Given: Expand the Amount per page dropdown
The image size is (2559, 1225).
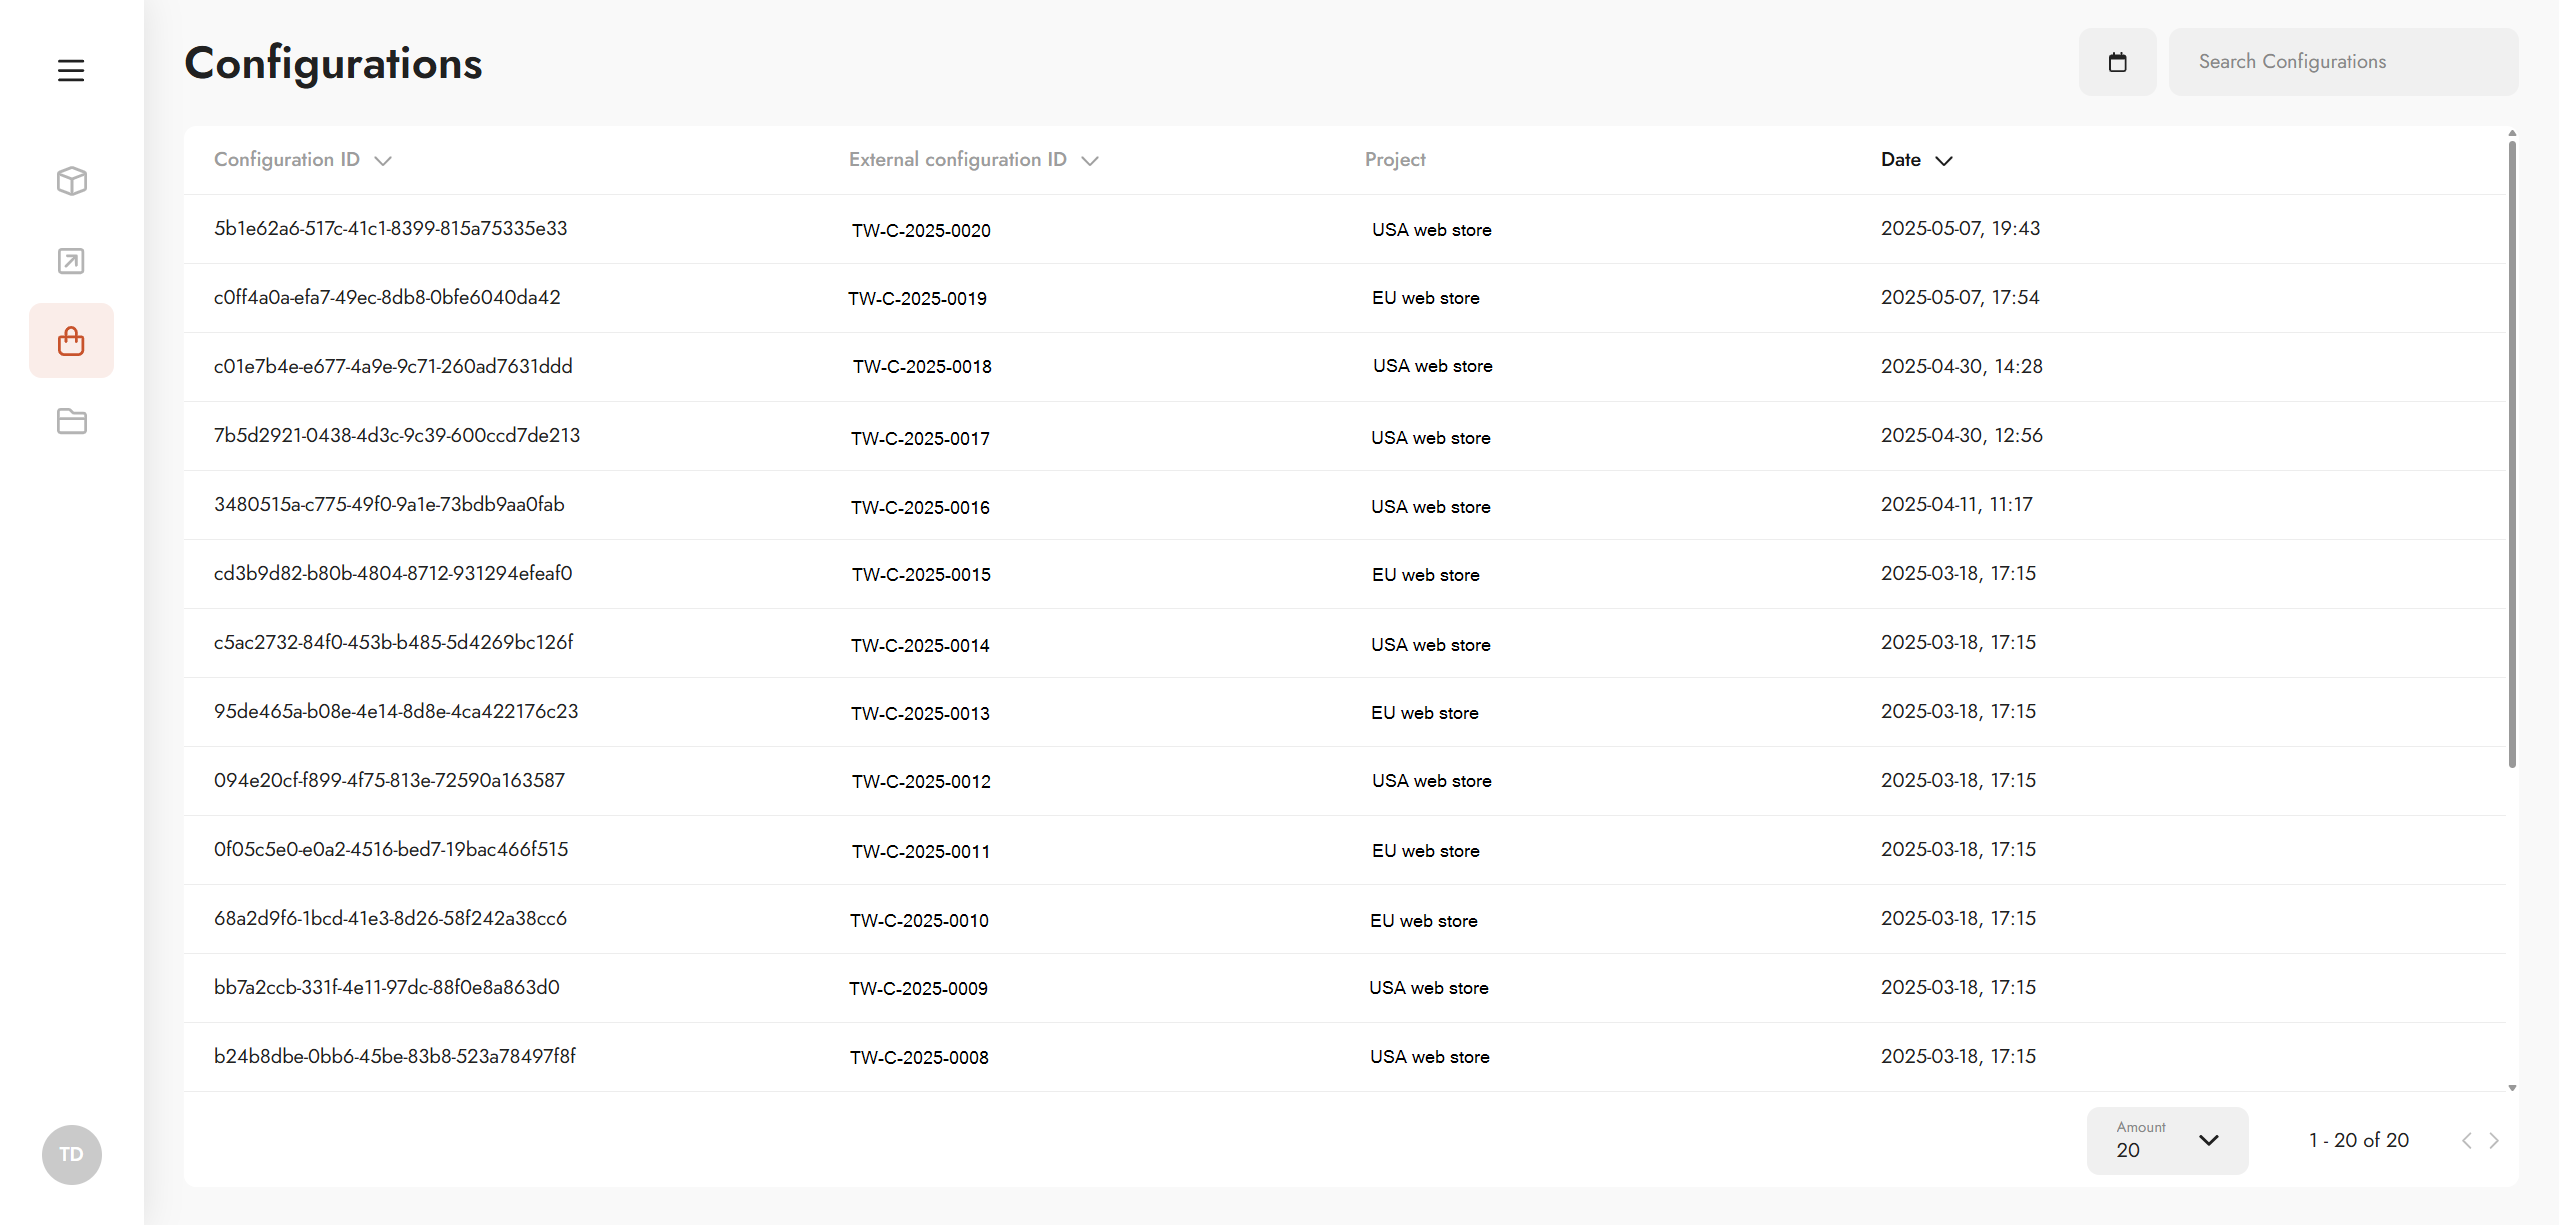Looking at the screenshot, I should click(x=2167, y=1140).
